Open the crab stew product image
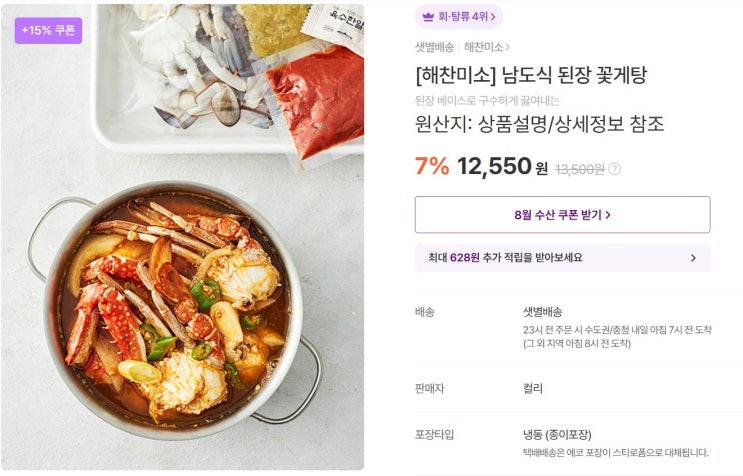 [x=182, y=237]
